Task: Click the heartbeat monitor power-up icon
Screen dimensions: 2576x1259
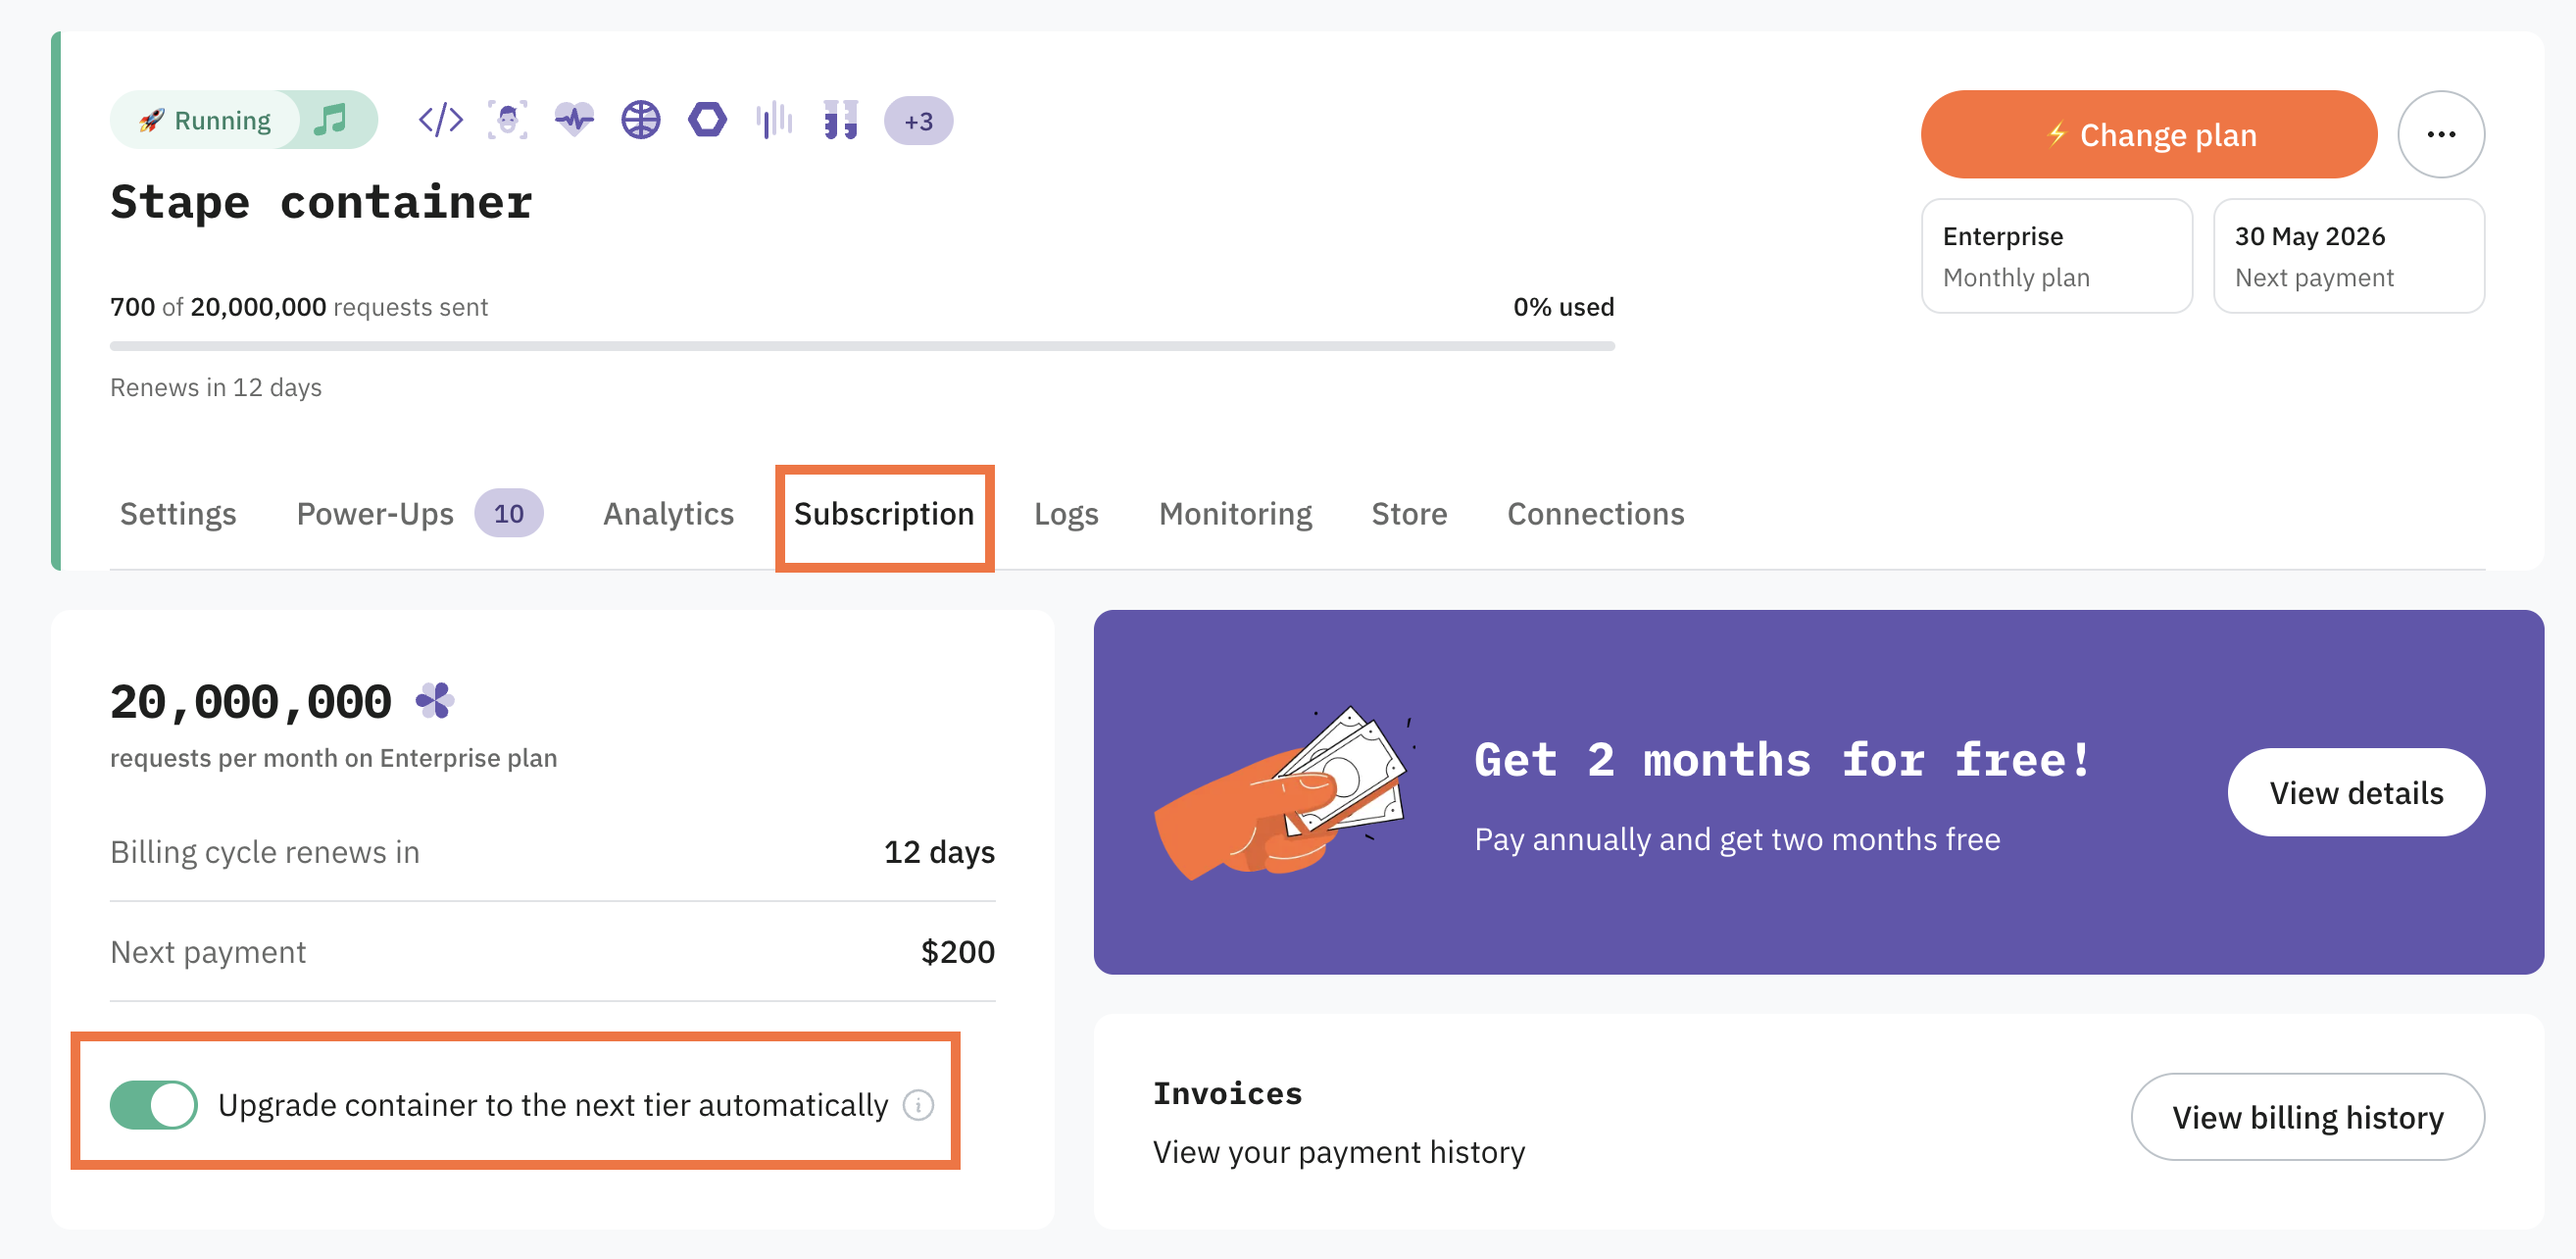Action: [574, 120]
